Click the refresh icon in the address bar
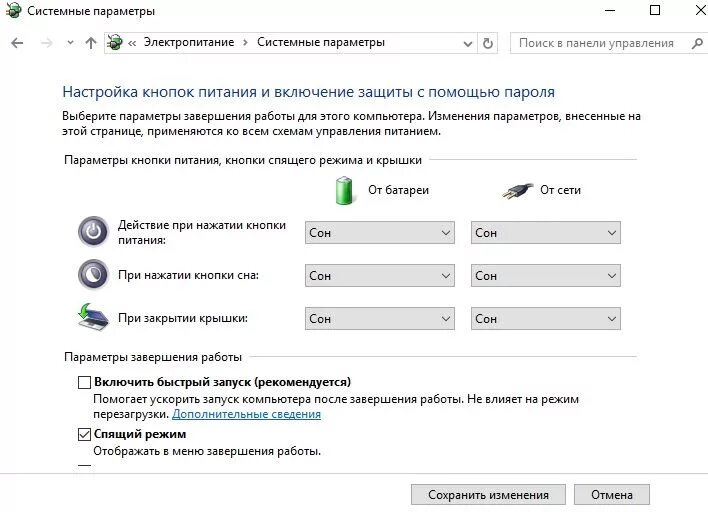 [x=488, y=43]
